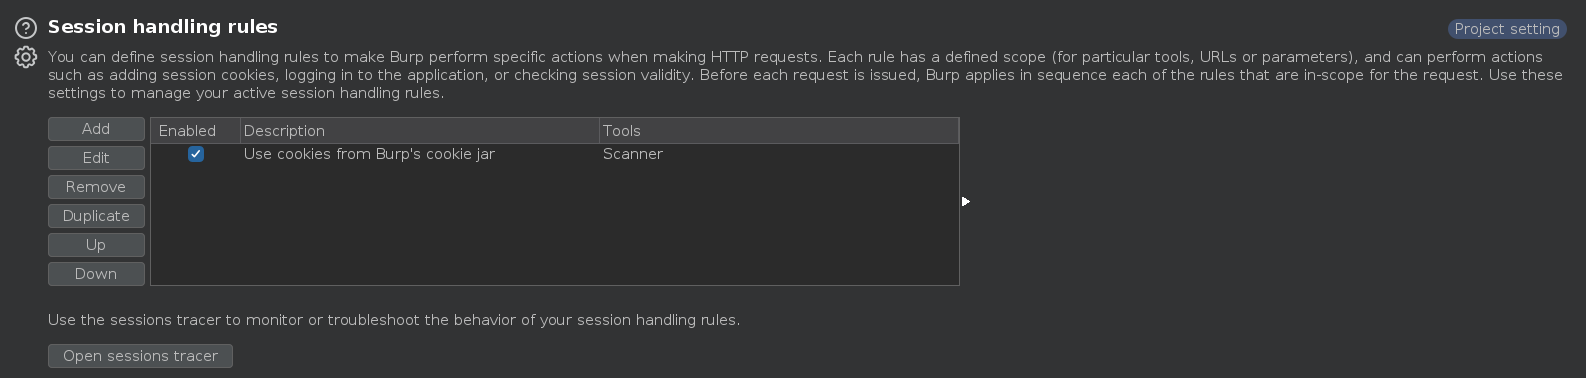The image size is (1586, 378).
Task: Move the rule Down
Action: (96, 274)
